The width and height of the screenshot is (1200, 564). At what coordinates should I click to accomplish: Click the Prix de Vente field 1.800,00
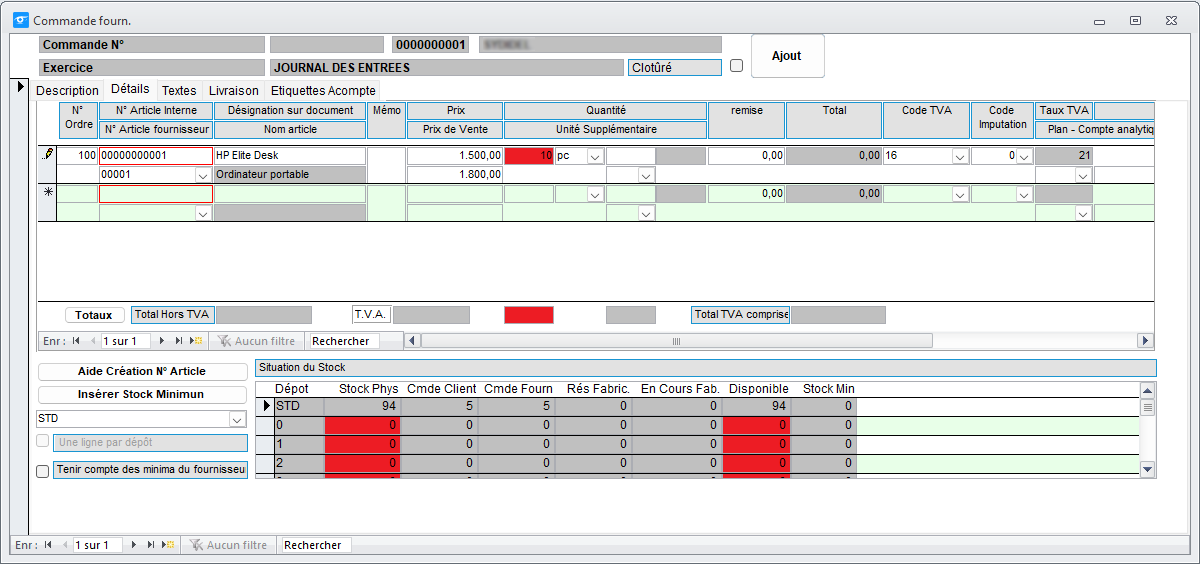(x=455, y=174)
